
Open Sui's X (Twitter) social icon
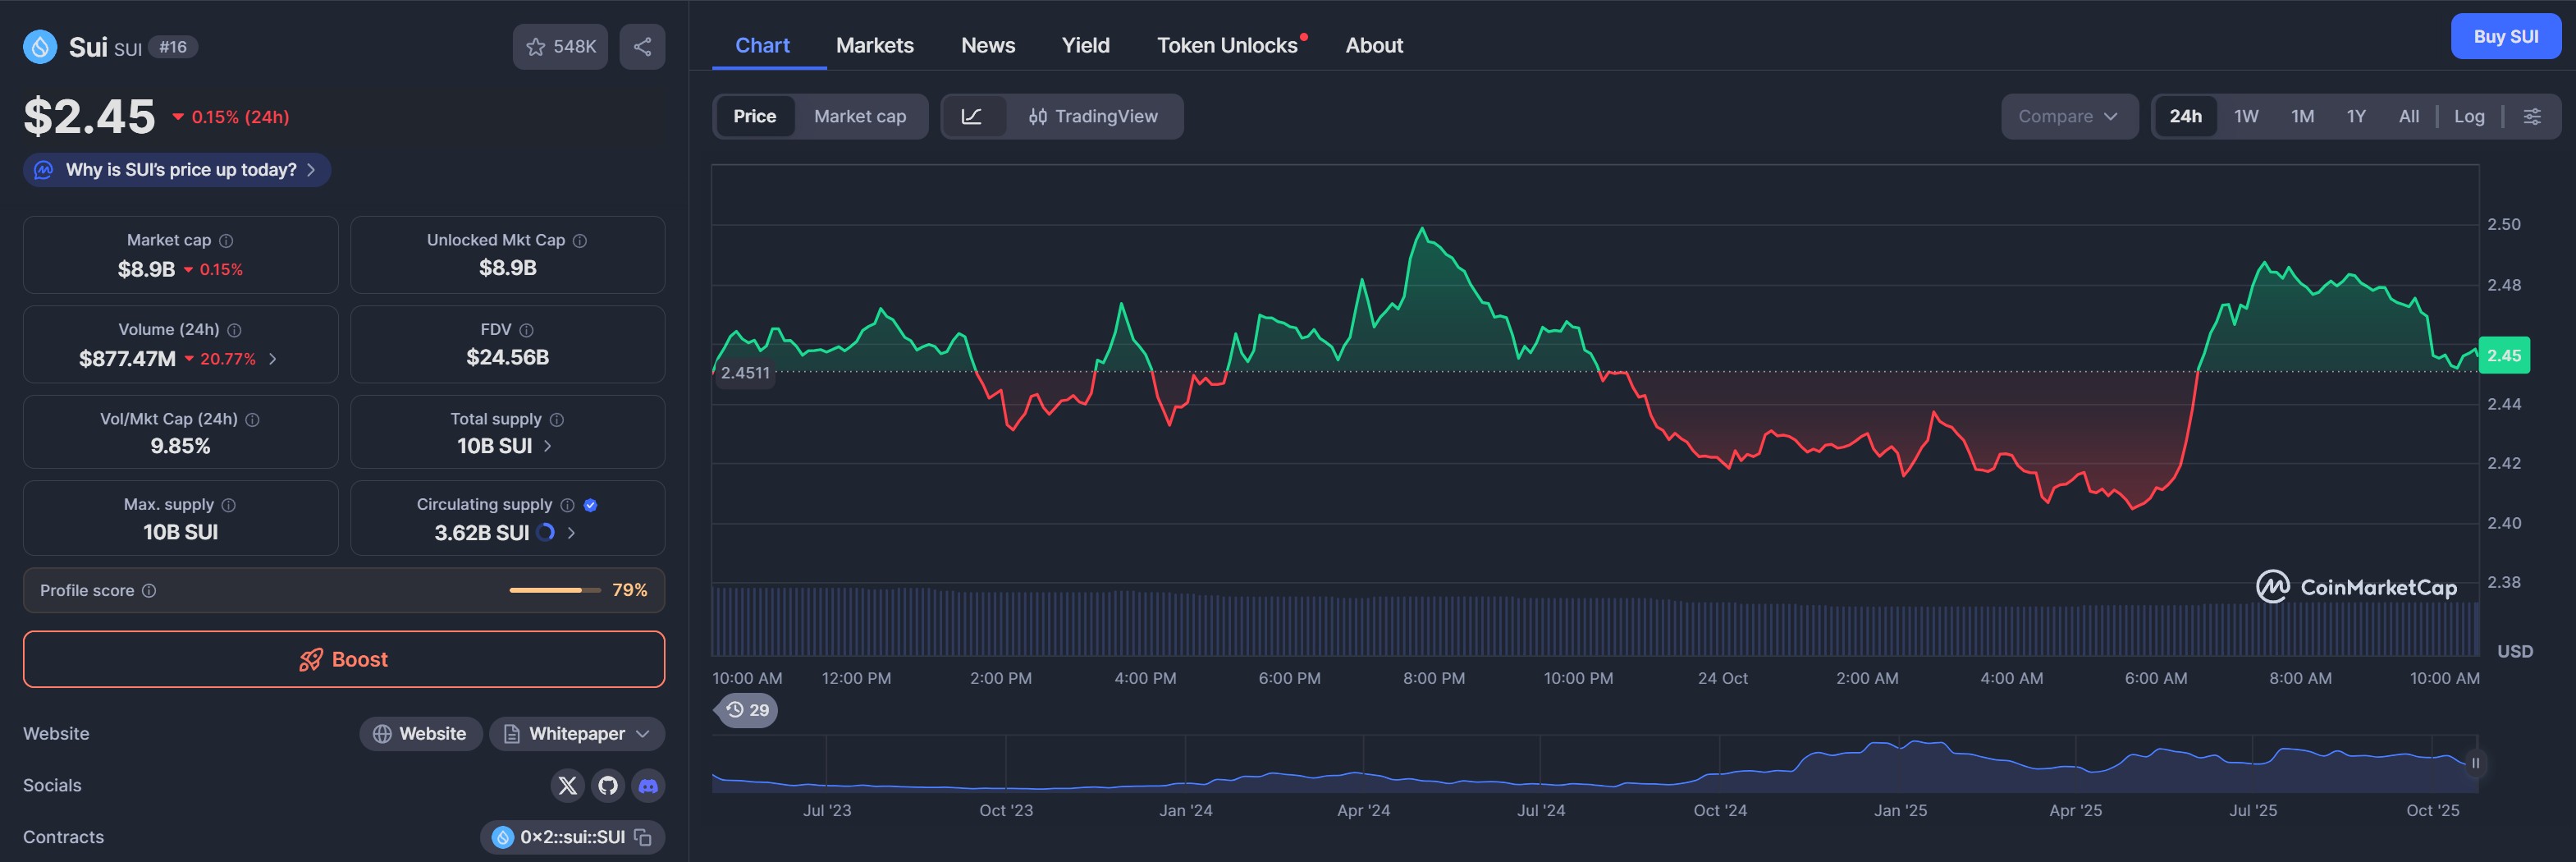567,786
